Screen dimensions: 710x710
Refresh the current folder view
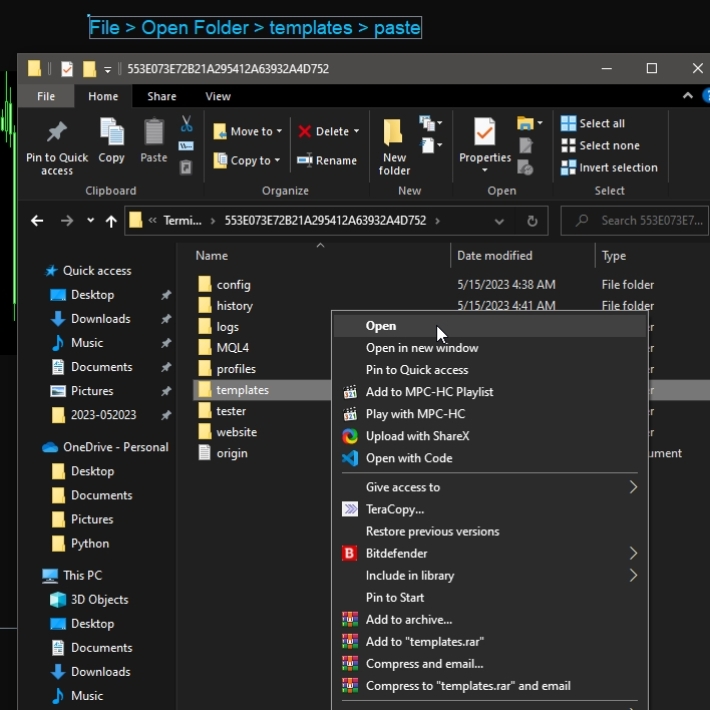click(x=532, y=221)
